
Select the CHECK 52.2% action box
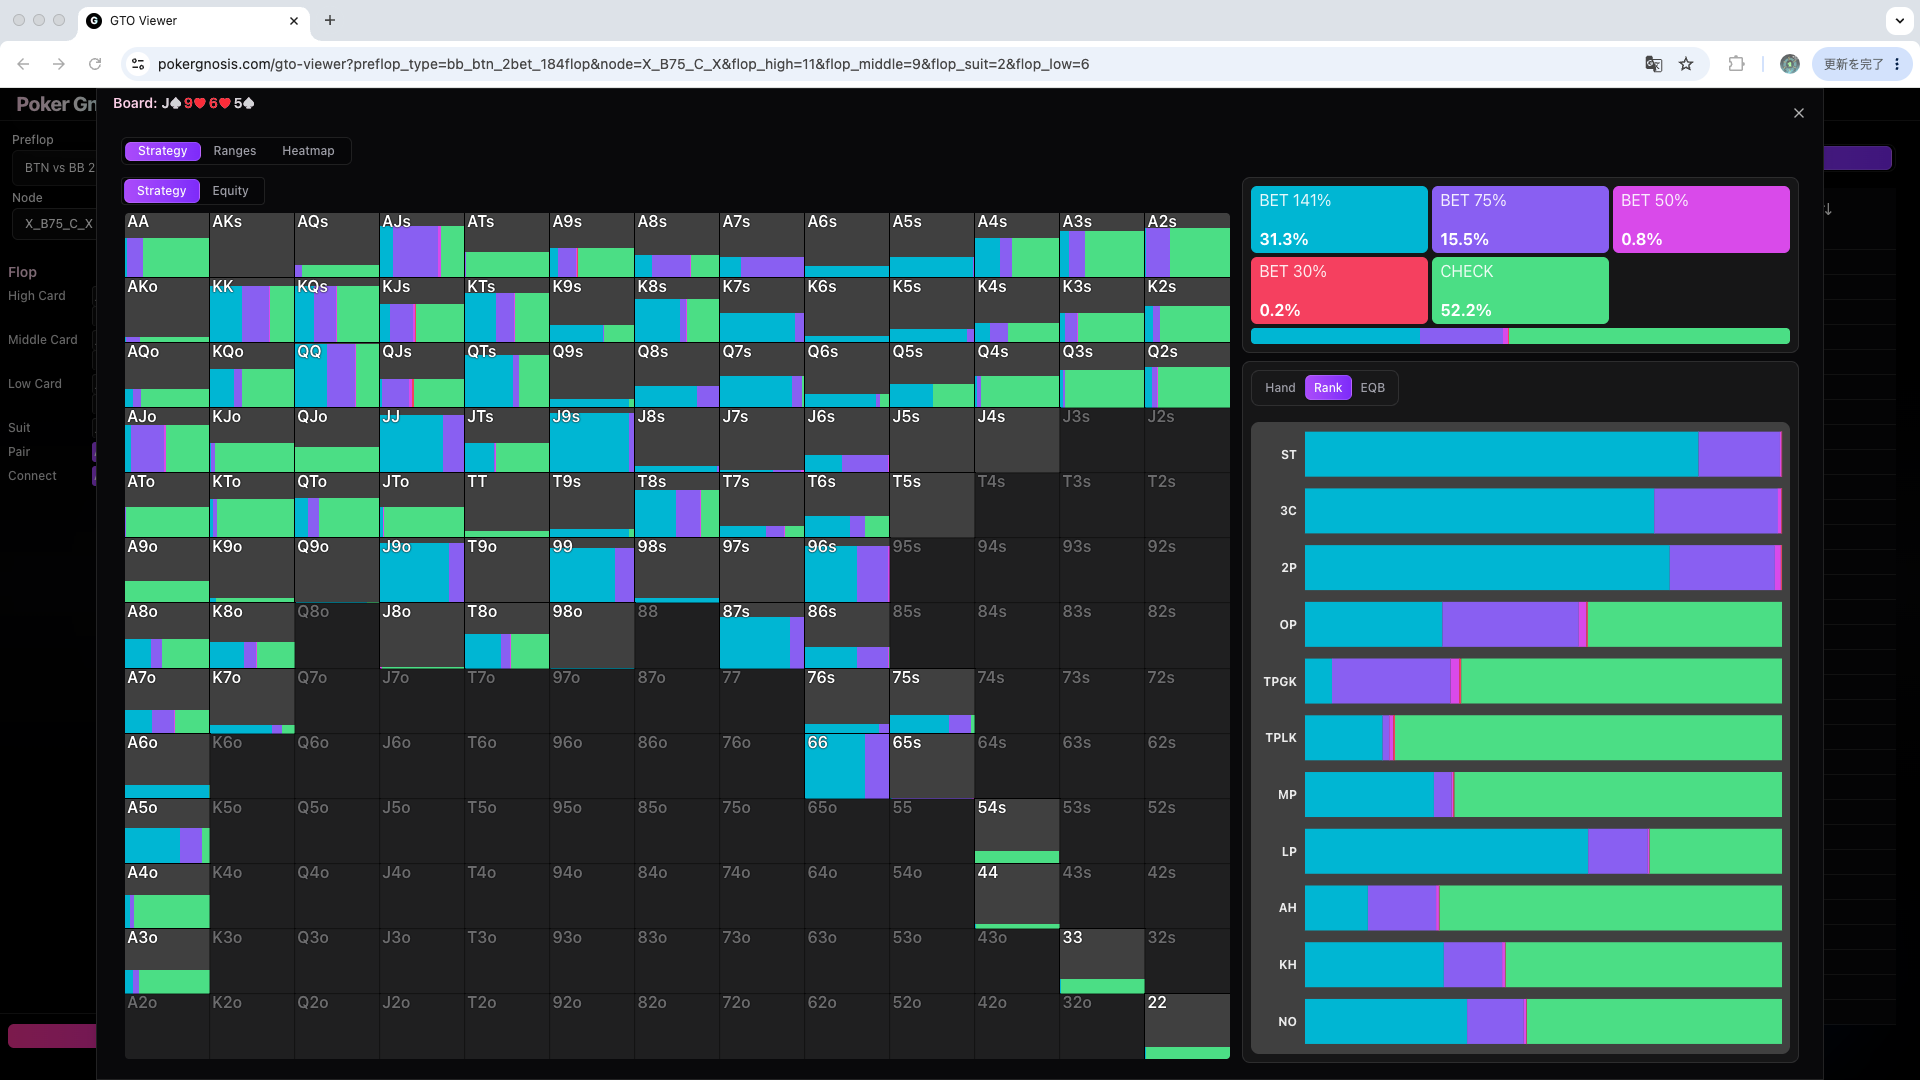point(1520,290)
